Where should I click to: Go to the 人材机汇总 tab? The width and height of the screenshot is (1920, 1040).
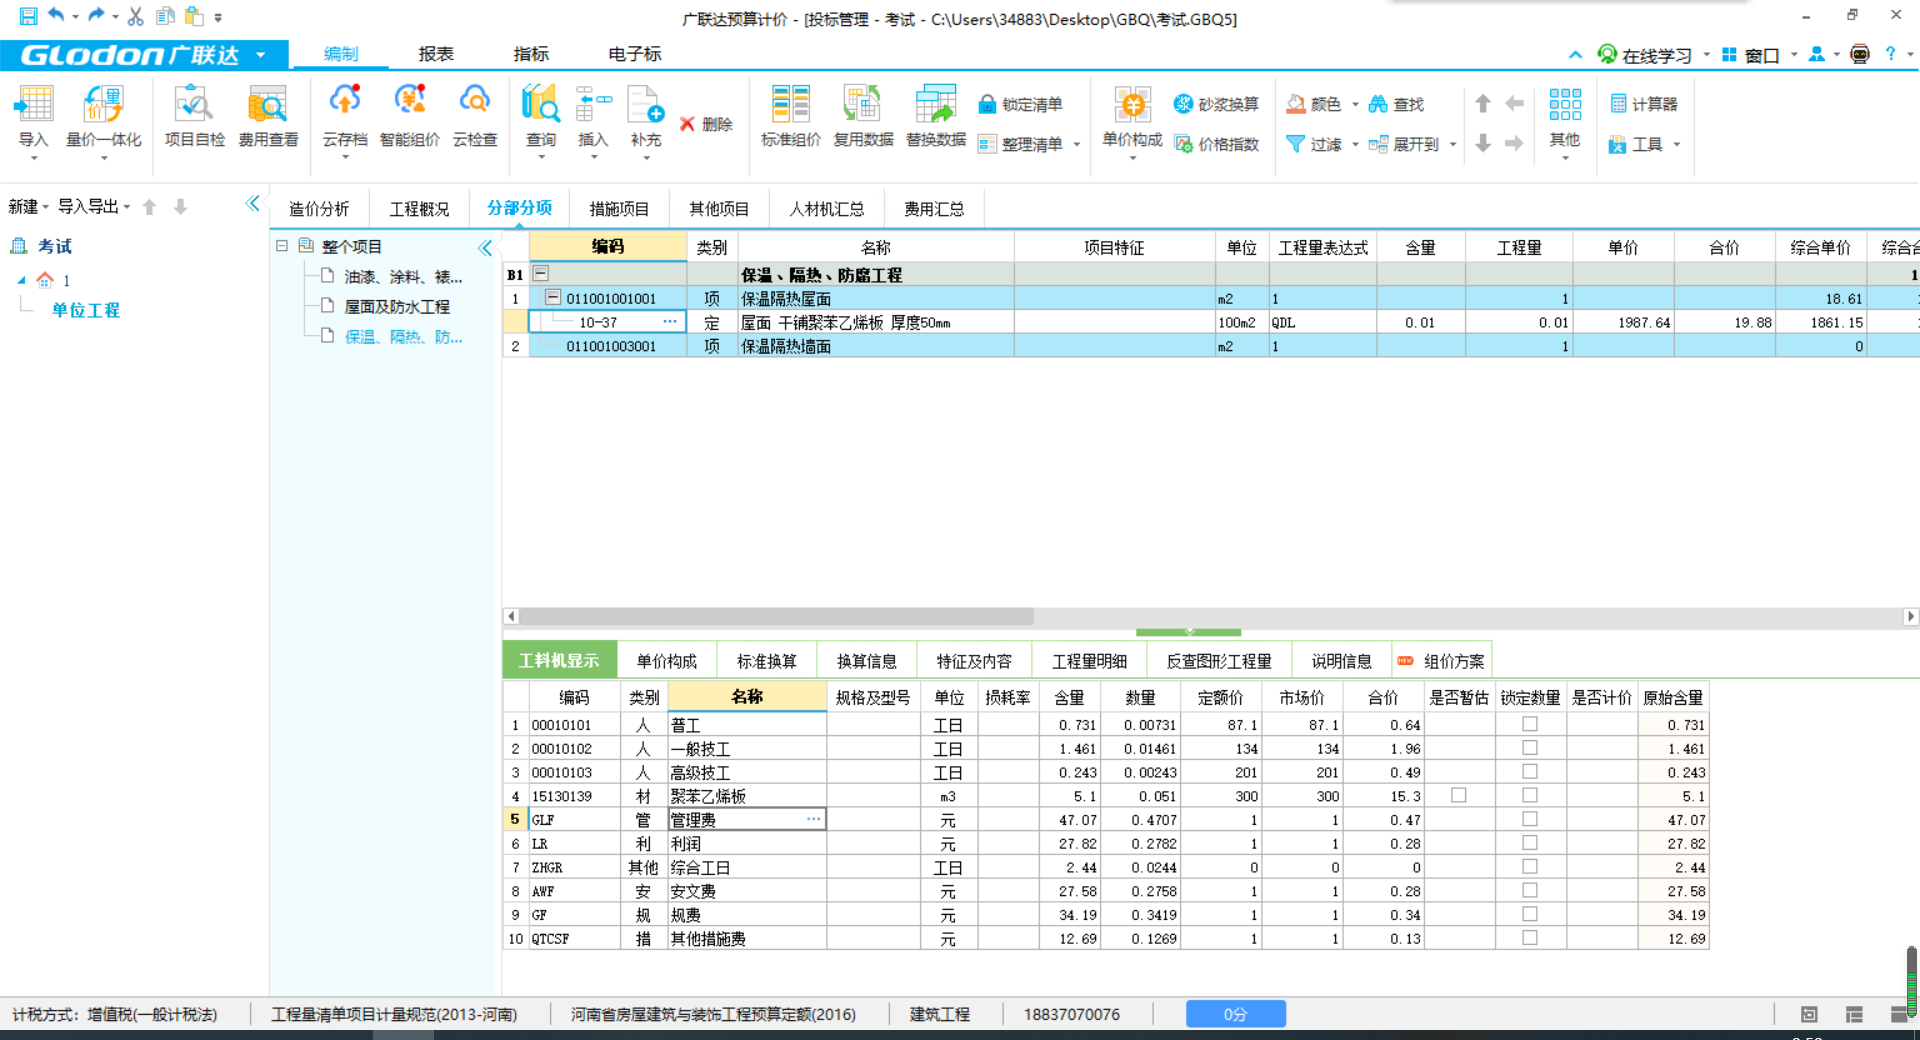coord(827,209)
